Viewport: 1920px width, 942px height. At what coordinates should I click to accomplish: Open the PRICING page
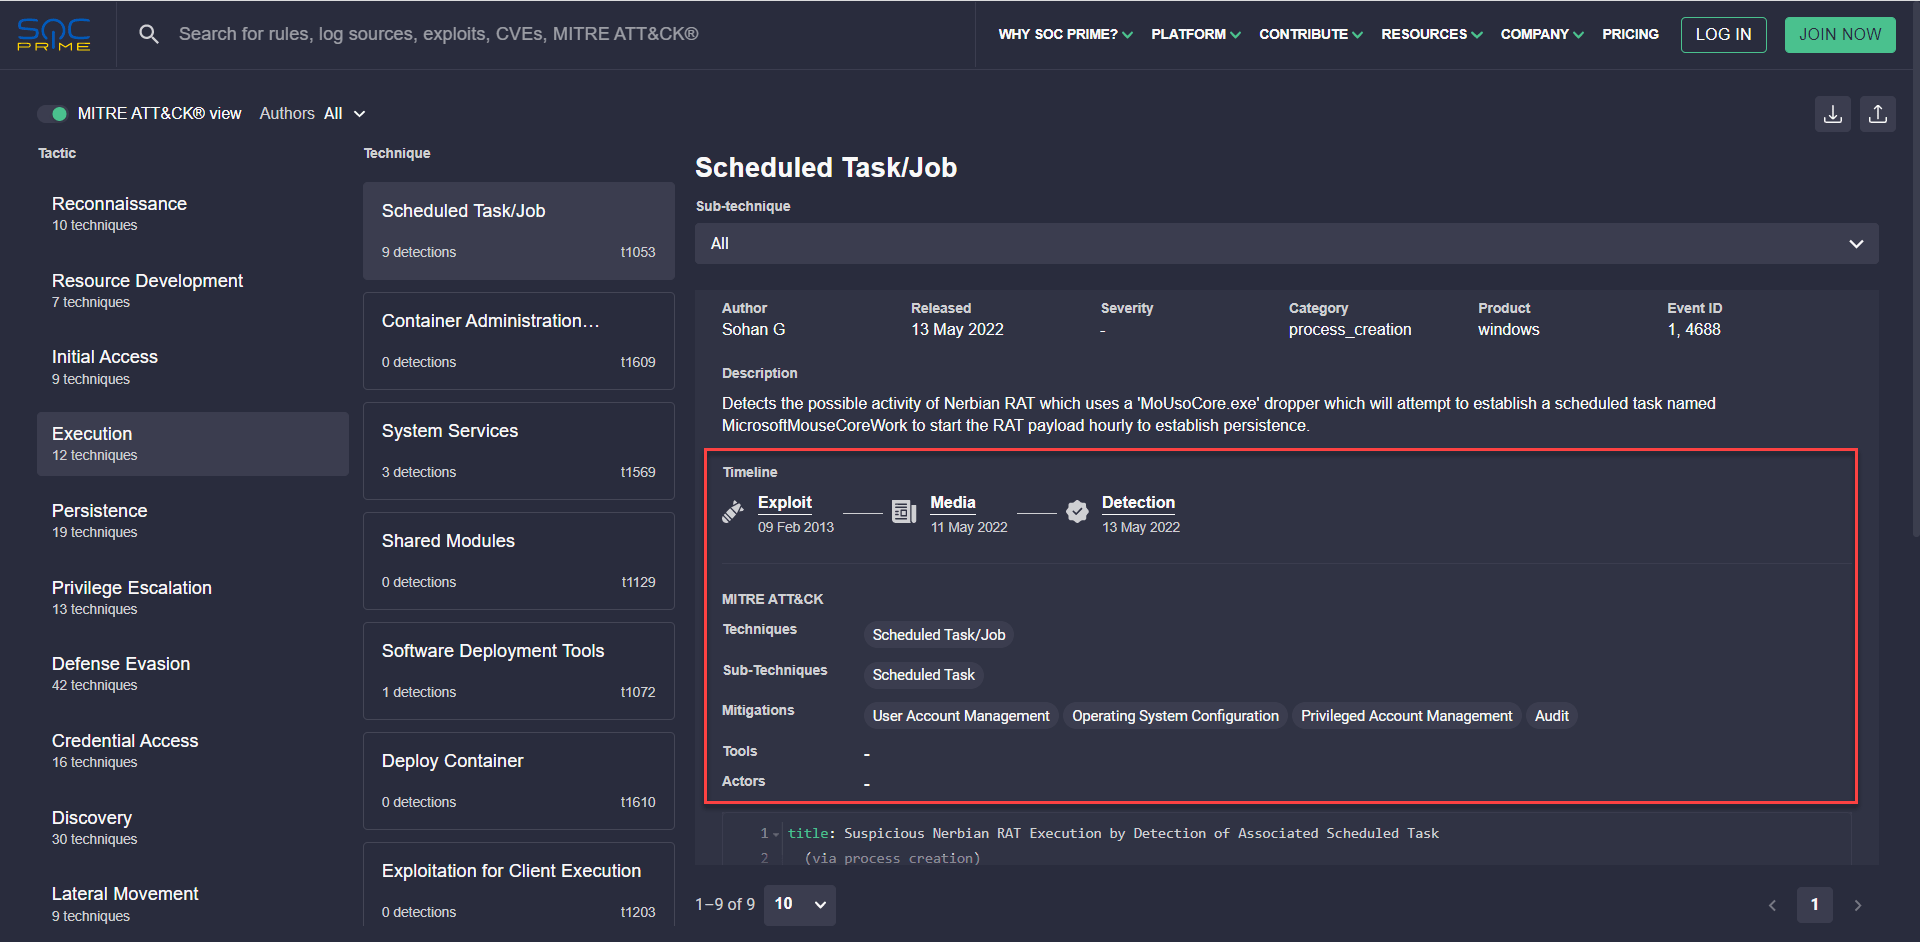pos(1630,34)
